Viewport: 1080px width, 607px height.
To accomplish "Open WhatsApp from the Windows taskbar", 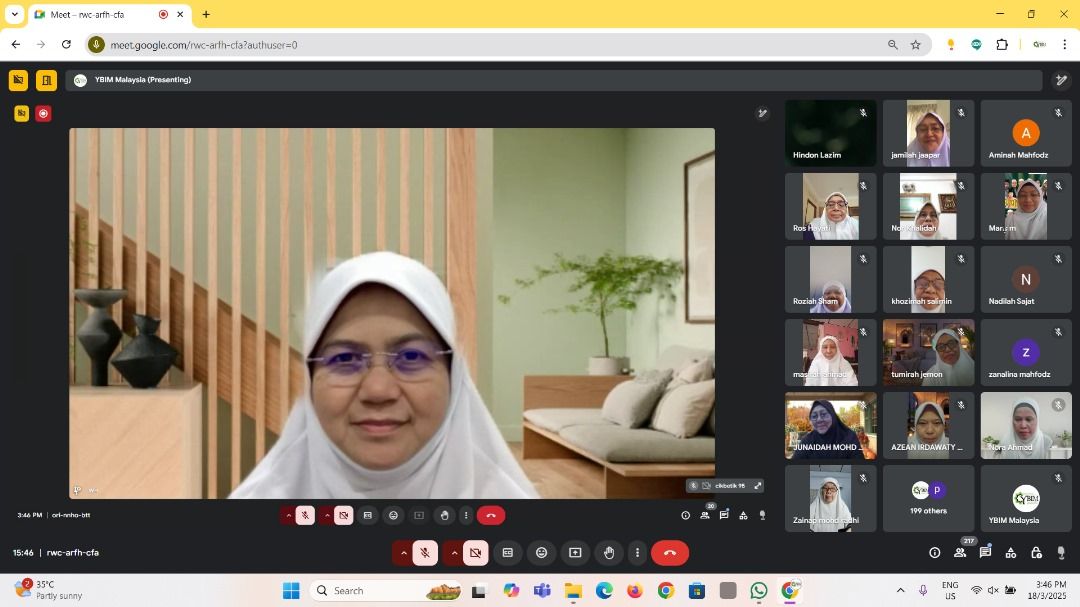I will coord(759,590).
